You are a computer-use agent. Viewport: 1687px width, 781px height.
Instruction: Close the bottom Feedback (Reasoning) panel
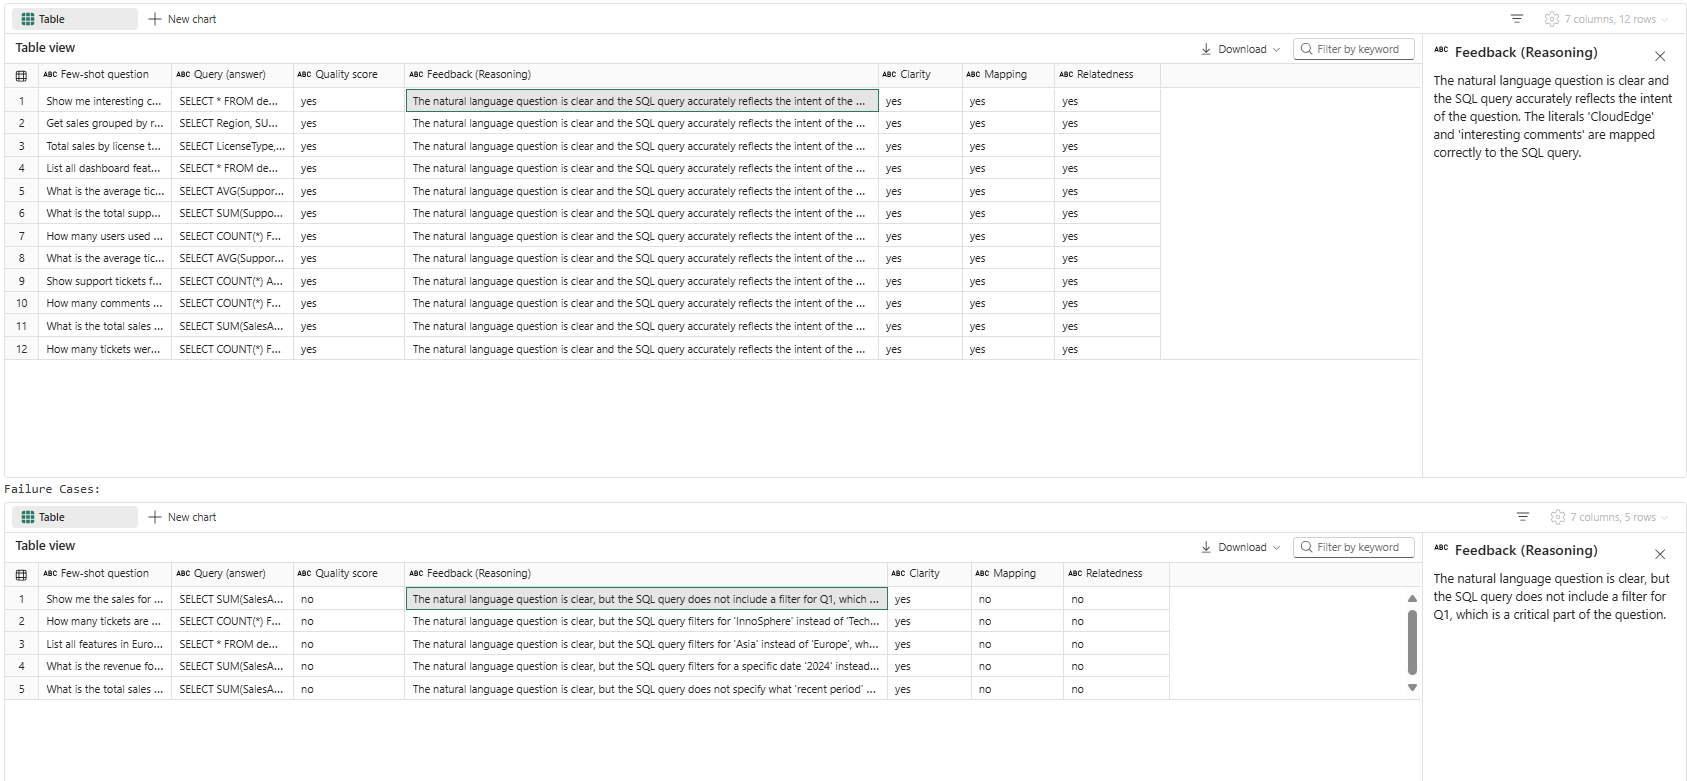[1660, 554]
